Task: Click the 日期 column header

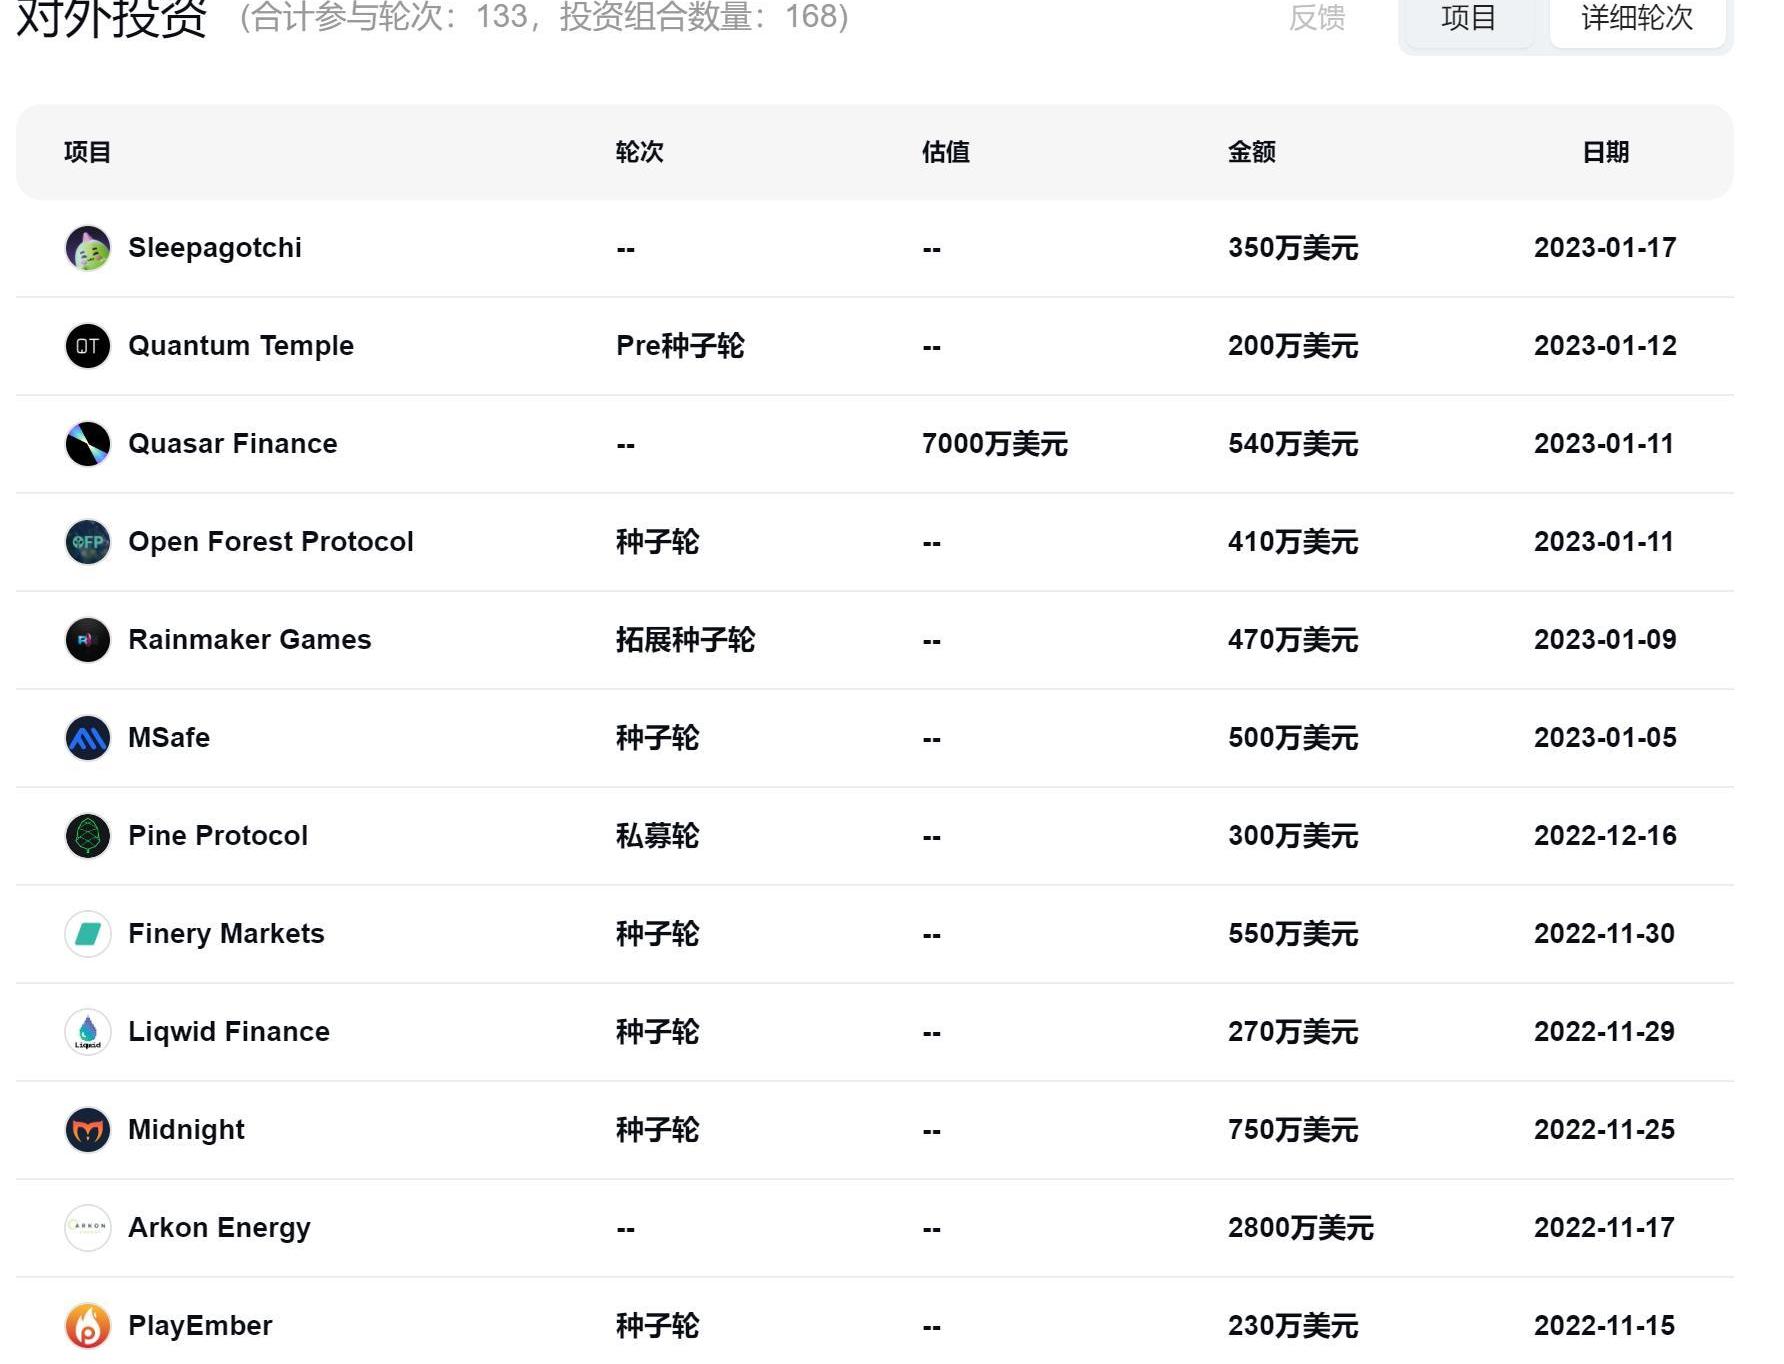Action: click(x=1606, y=152)
